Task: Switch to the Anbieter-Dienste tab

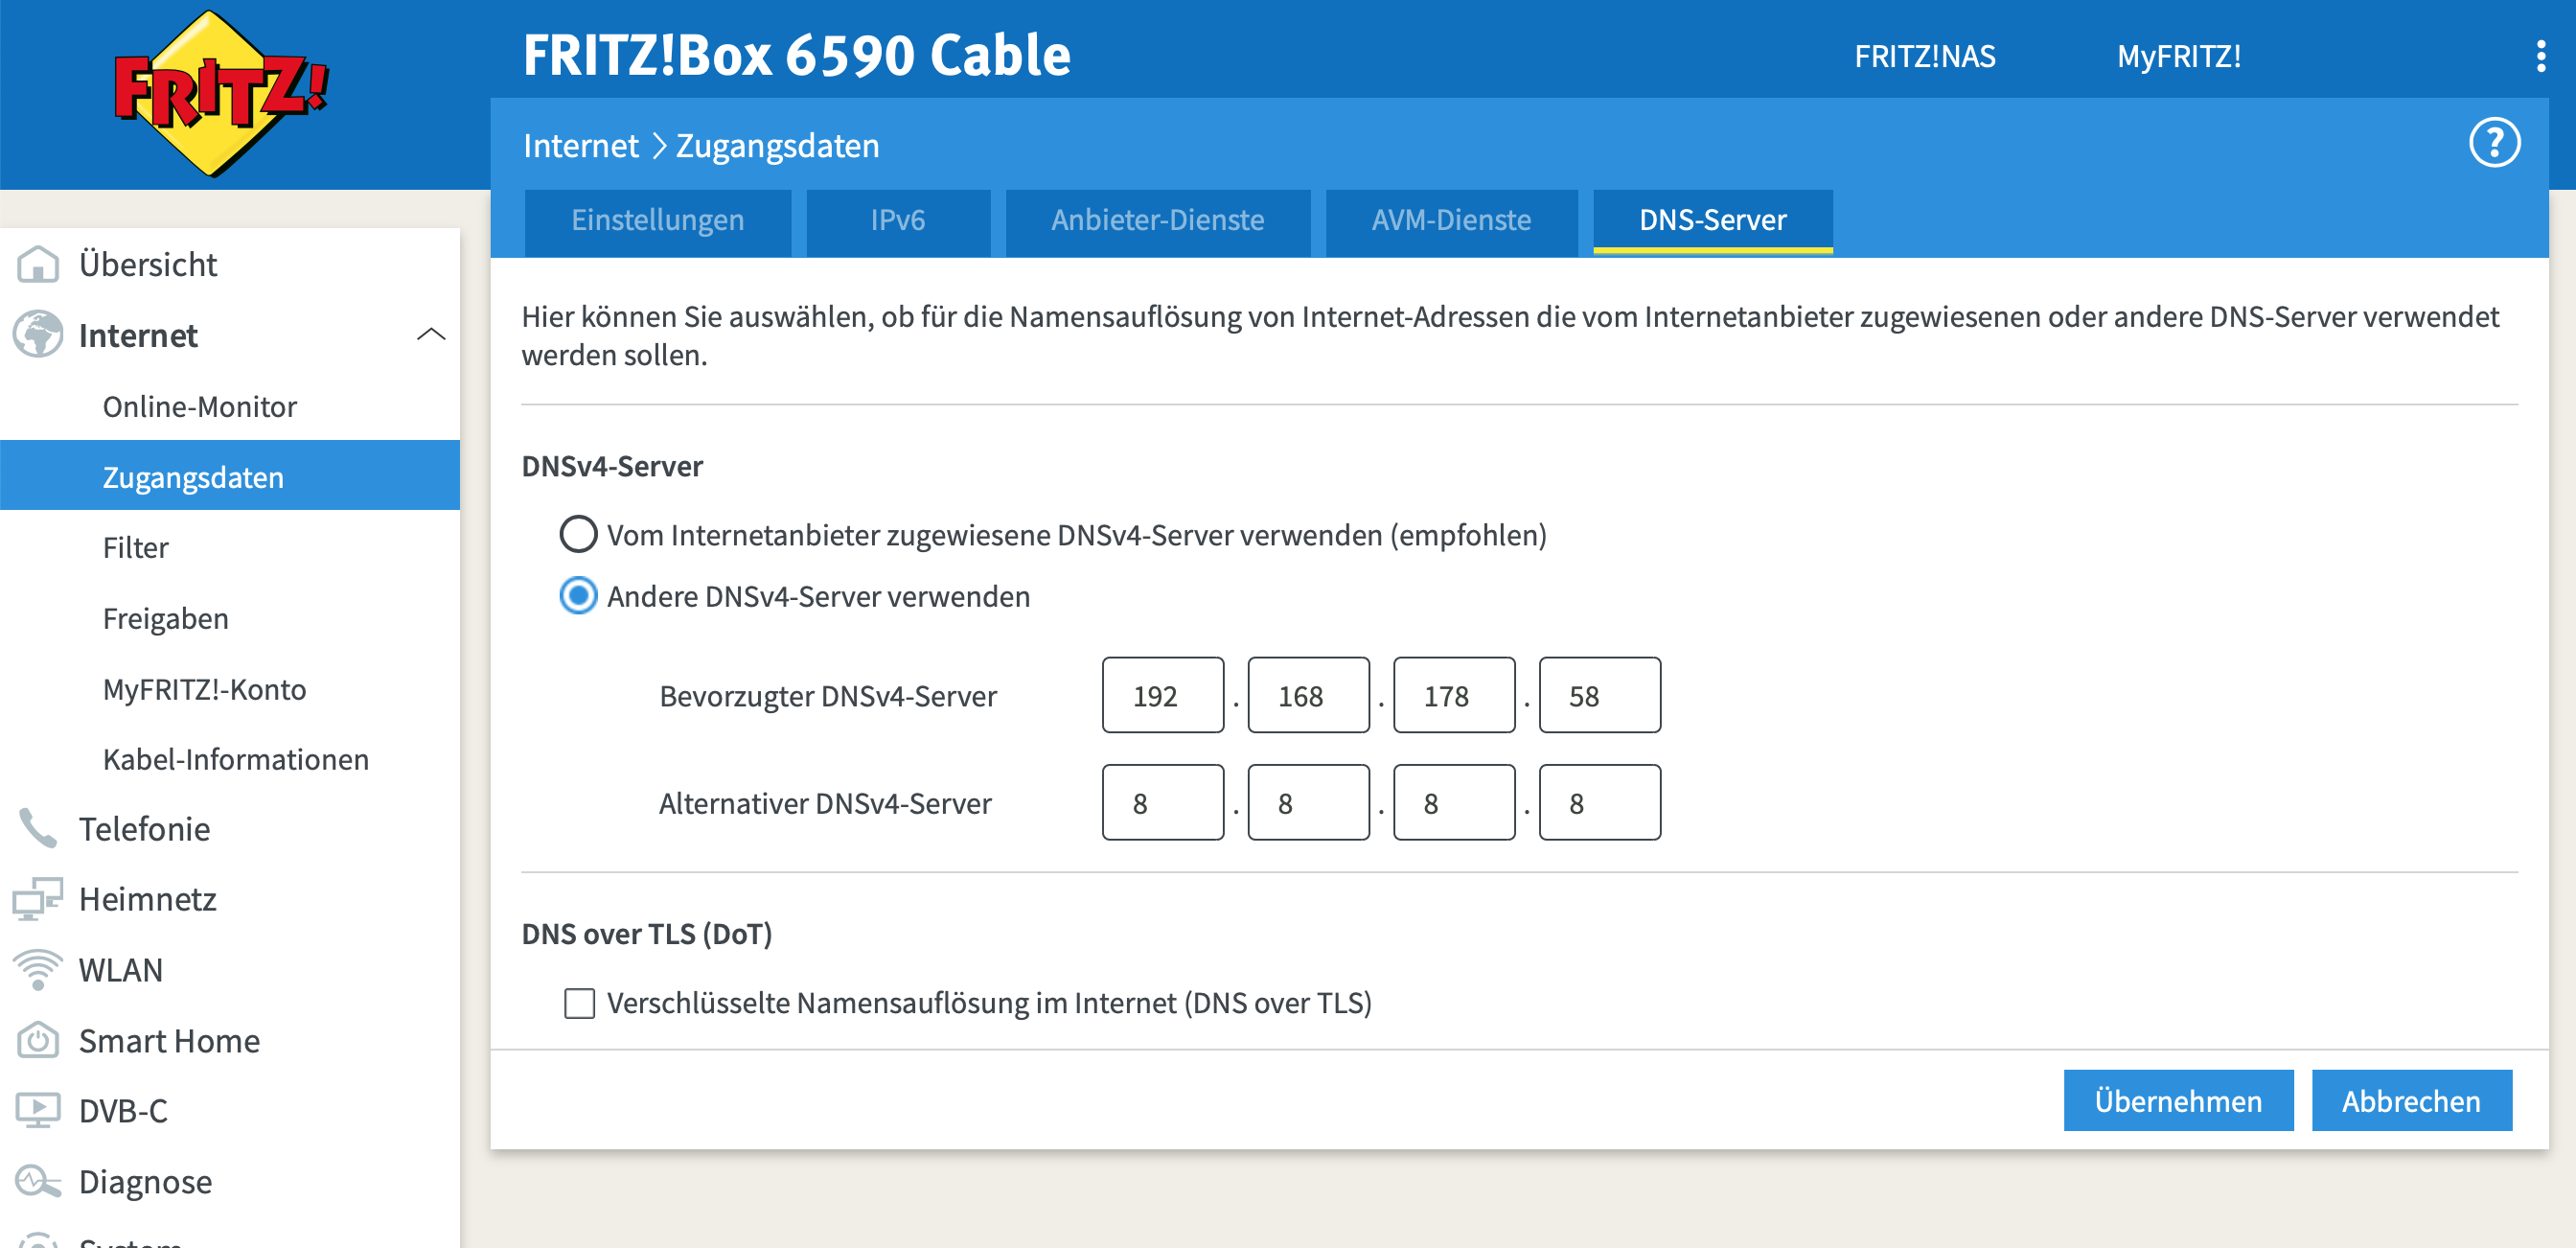Action: (1157, 221)
